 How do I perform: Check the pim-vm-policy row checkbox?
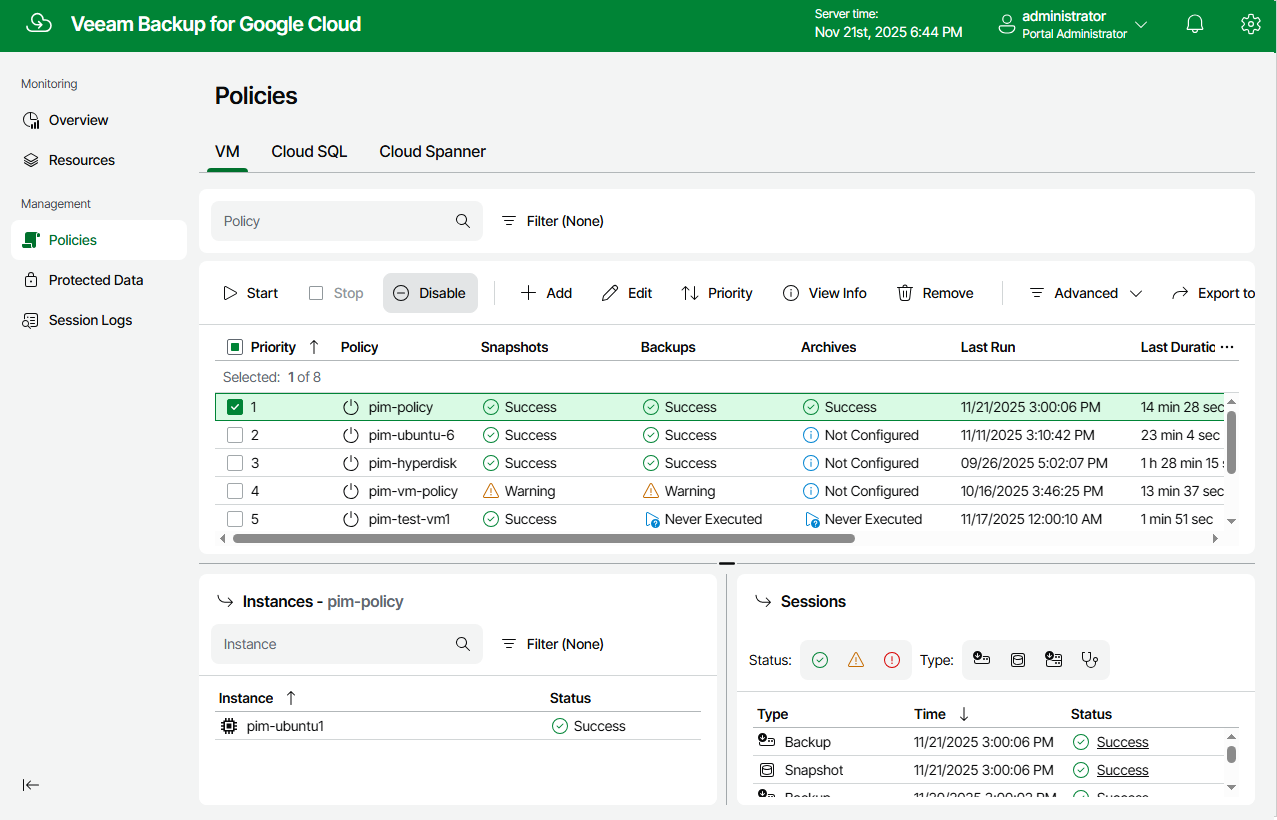235,491
